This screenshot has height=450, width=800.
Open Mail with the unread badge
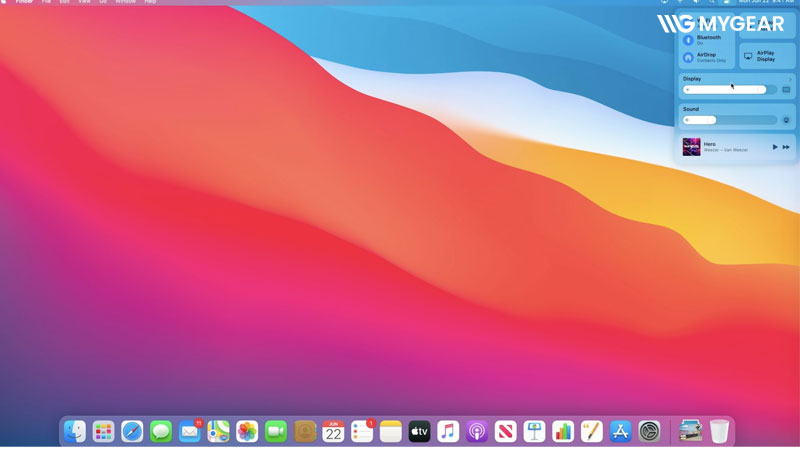[x=190, y=432]
